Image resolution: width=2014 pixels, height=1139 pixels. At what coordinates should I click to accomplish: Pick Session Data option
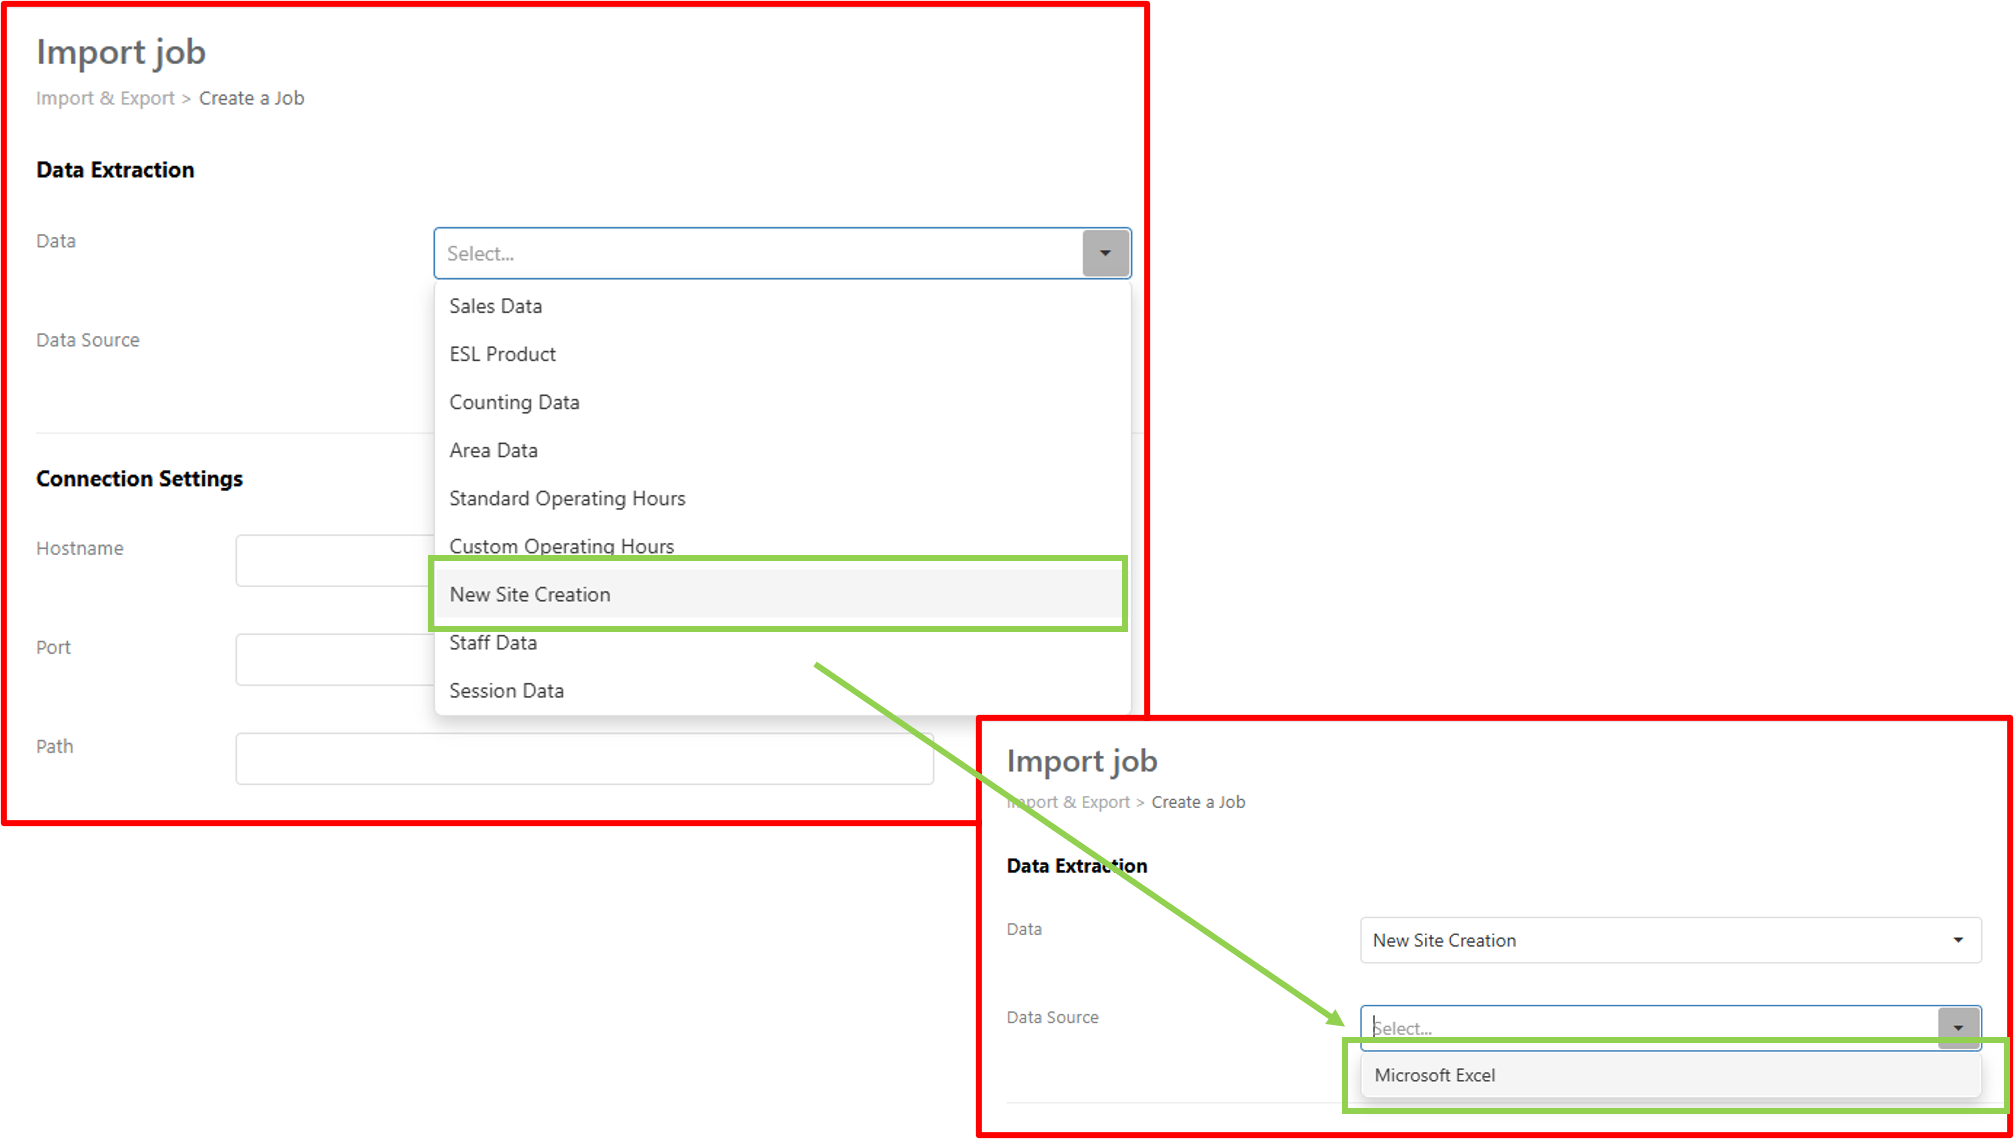coord(506,690)
